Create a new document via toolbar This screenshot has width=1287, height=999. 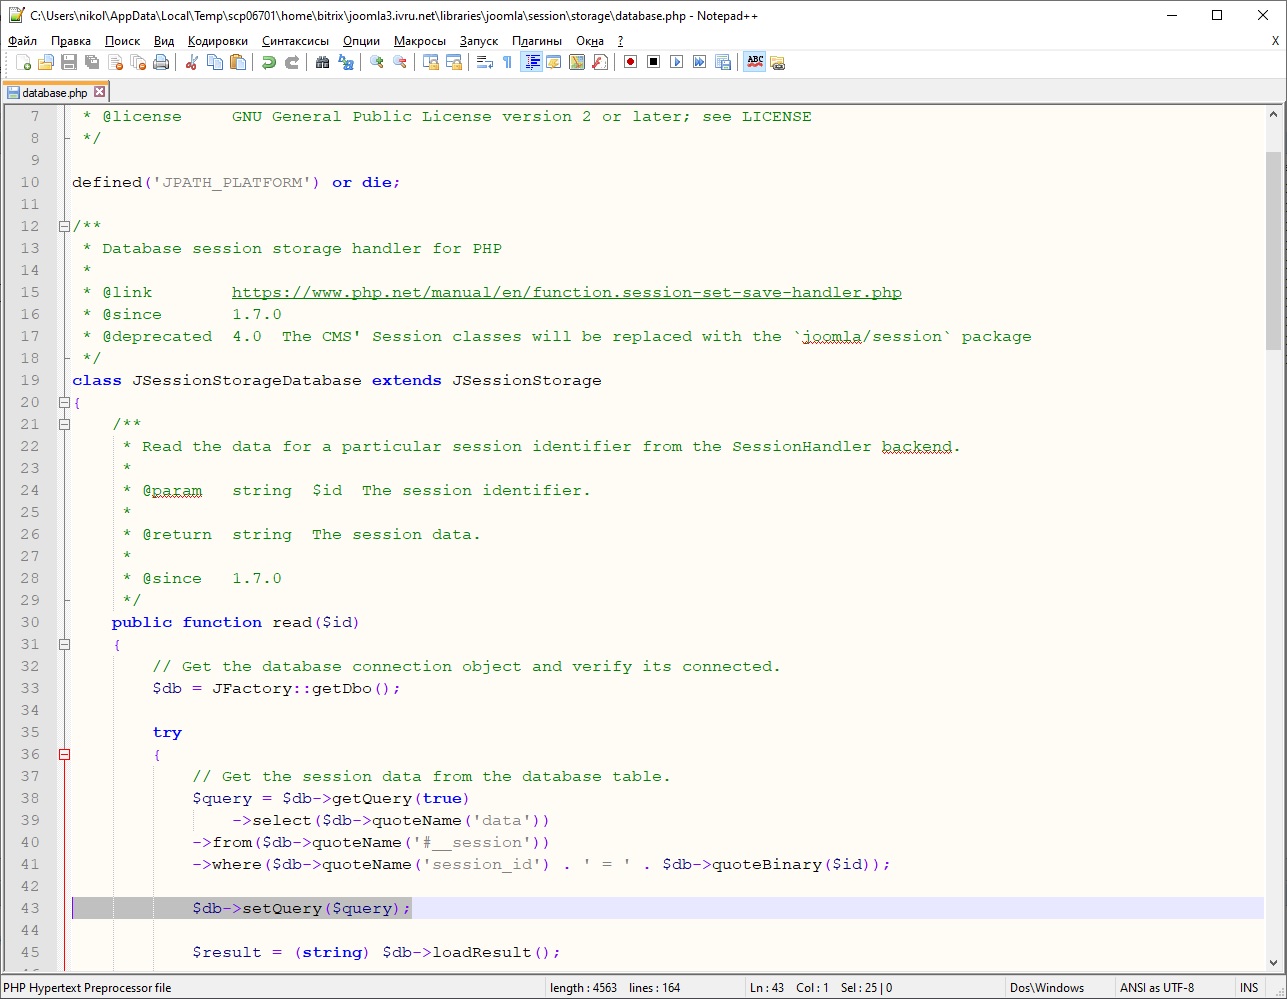(x=23, y=62)
